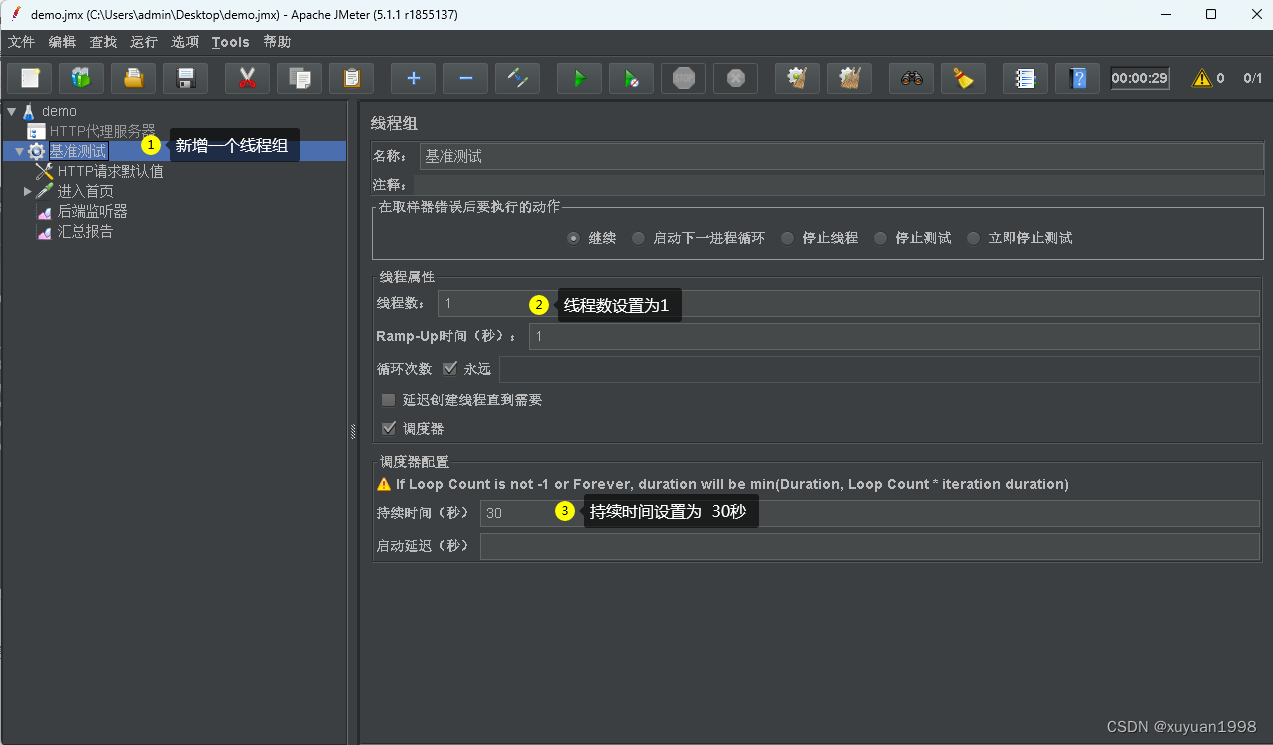Expand all nodes with the plus icon
Screen dimensions: 1273x745
(413, 78)
